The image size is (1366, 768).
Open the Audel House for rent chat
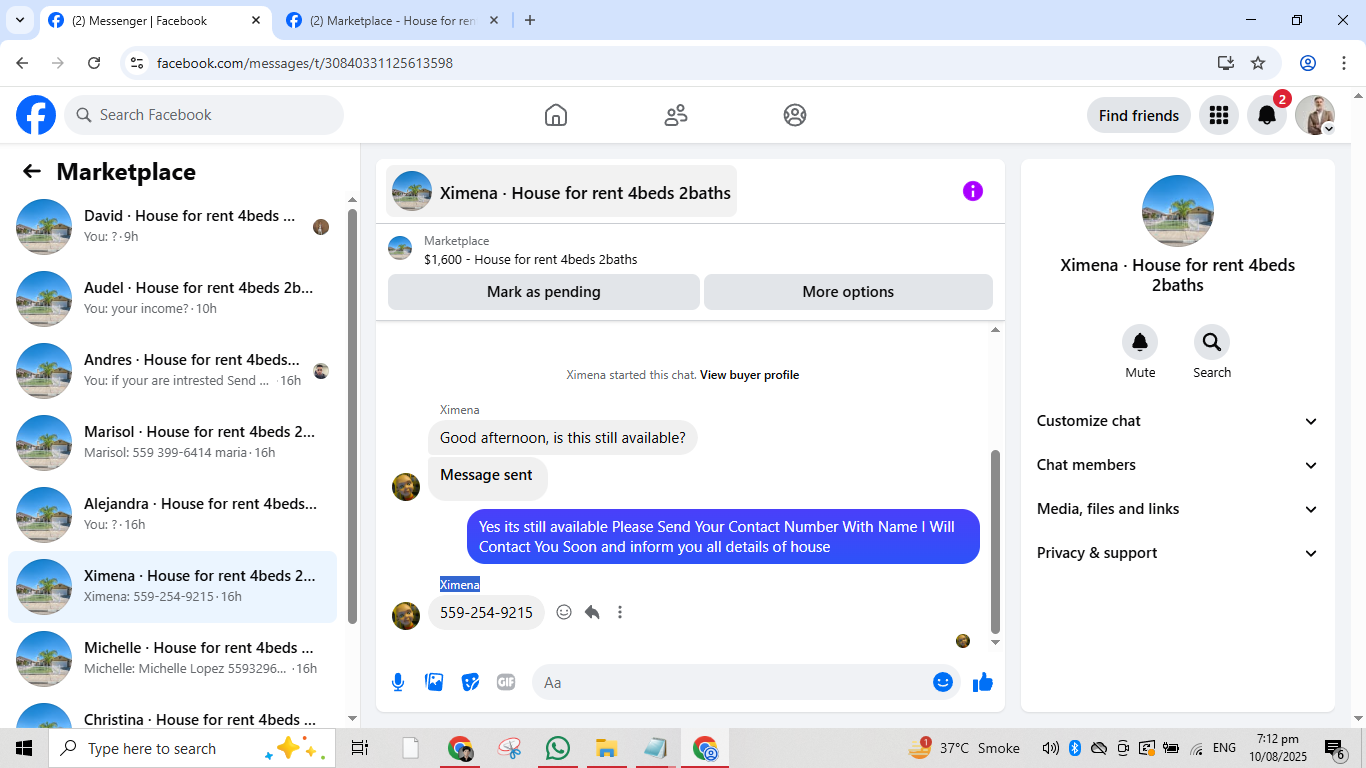[x=172, y=299]
